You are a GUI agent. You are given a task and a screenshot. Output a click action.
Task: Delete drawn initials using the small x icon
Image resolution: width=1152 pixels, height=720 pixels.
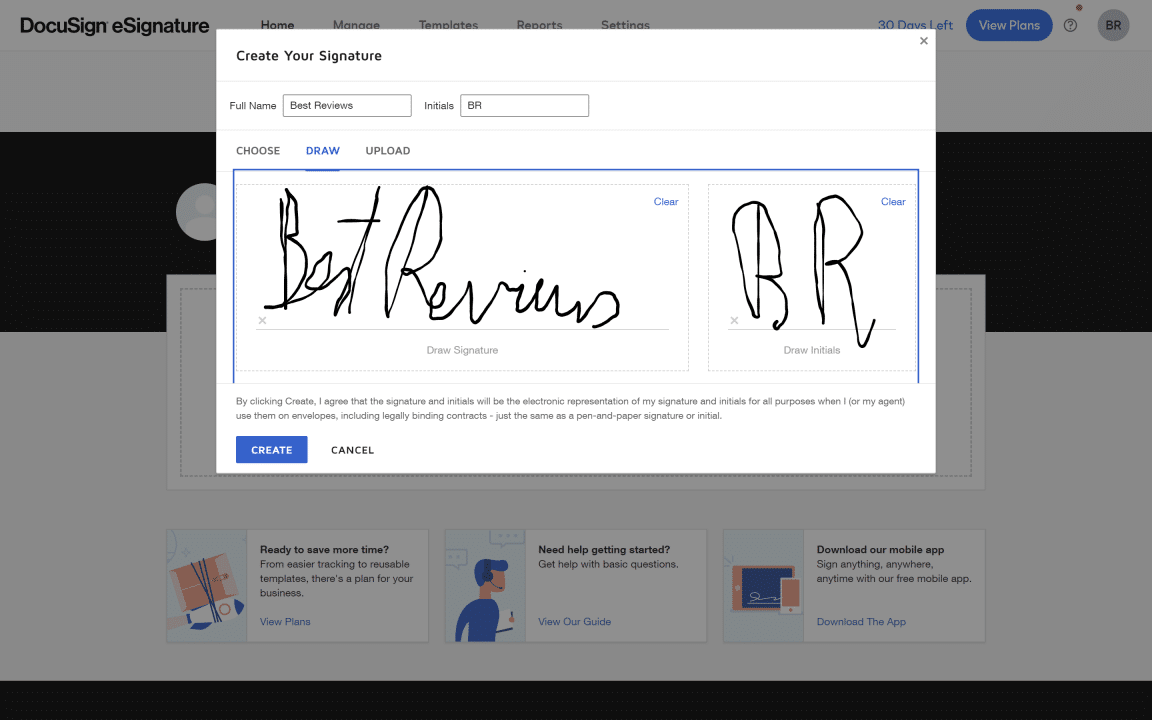pyautogui.click(x=734, y=320)
